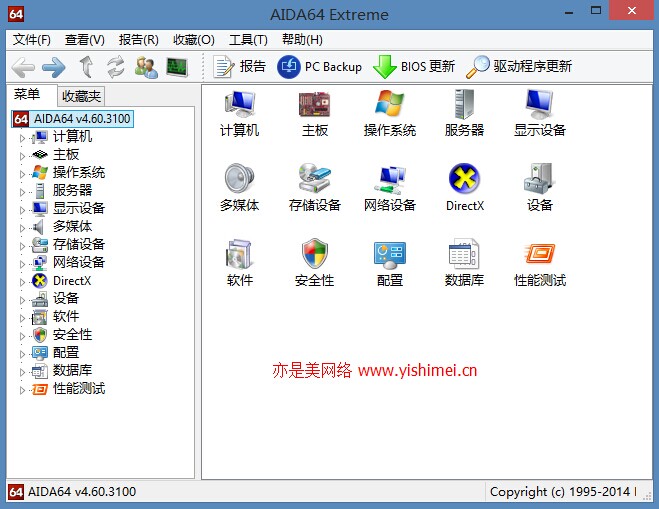Open the 报告(R) menu
Screen dimensions: 659x509
(139, 40)
